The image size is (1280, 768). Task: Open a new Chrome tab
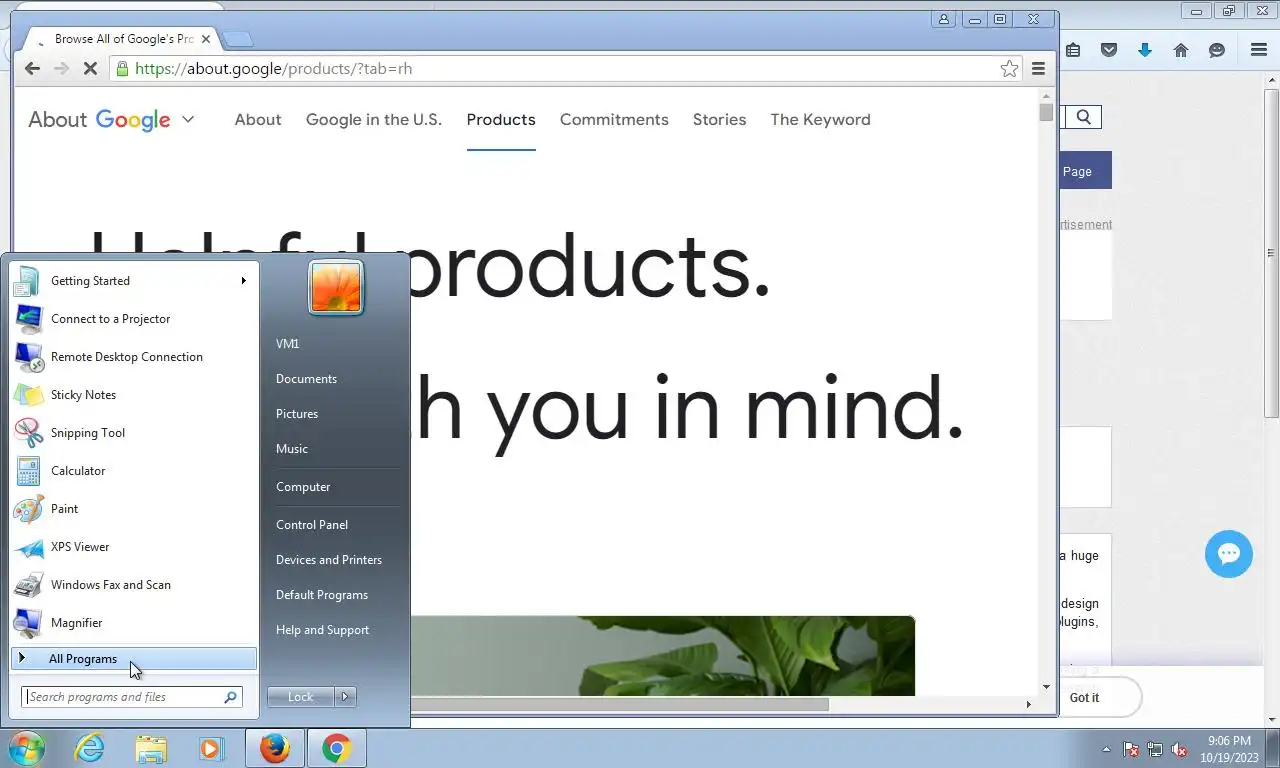238,39
